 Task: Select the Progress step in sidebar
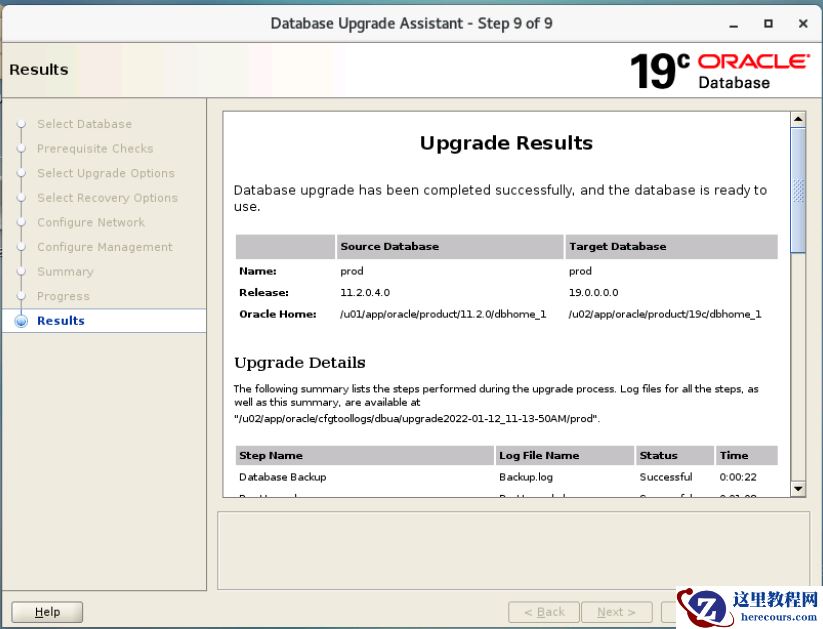coord(63,296)
